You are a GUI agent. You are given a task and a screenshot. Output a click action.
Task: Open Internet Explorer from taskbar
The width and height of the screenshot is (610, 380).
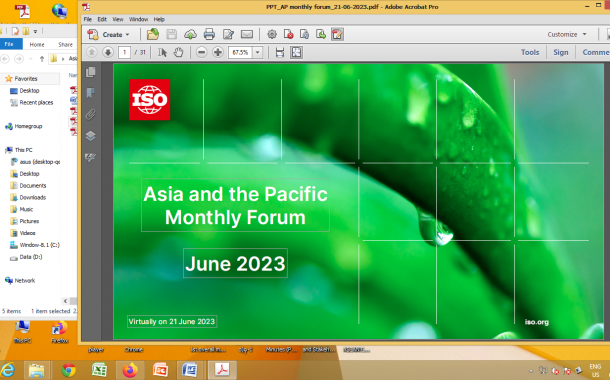8,370
